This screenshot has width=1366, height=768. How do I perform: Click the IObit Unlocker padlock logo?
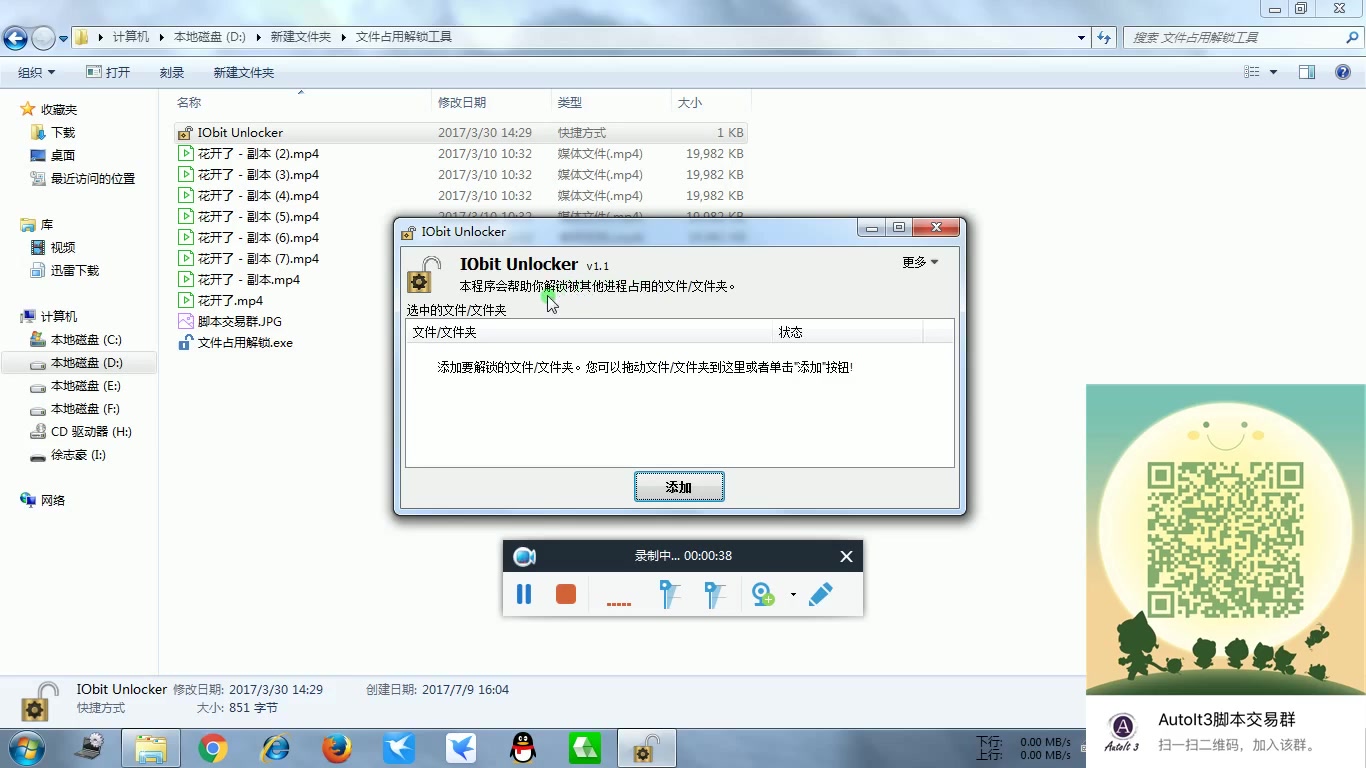424,275
